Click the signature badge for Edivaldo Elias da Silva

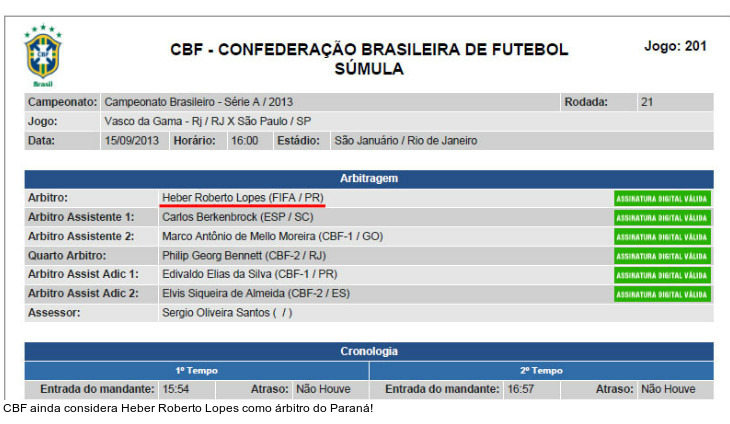[662, 275]
